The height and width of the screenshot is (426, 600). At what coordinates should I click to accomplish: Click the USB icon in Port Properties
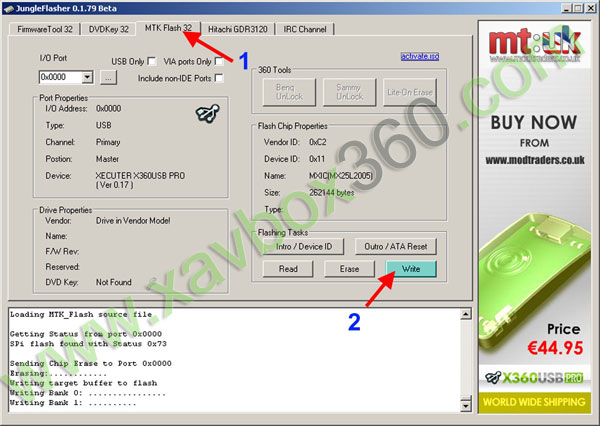208,113
